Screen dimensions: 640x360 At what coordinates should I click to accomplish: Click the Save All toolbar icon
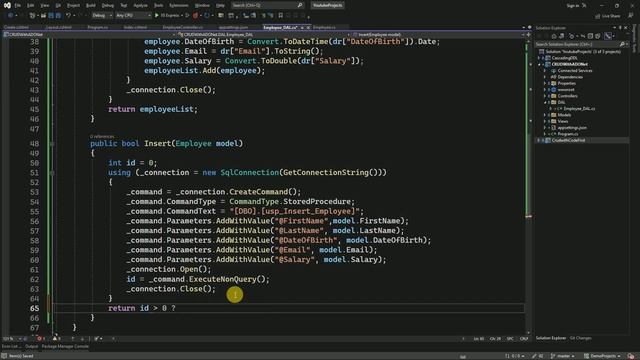58,16
